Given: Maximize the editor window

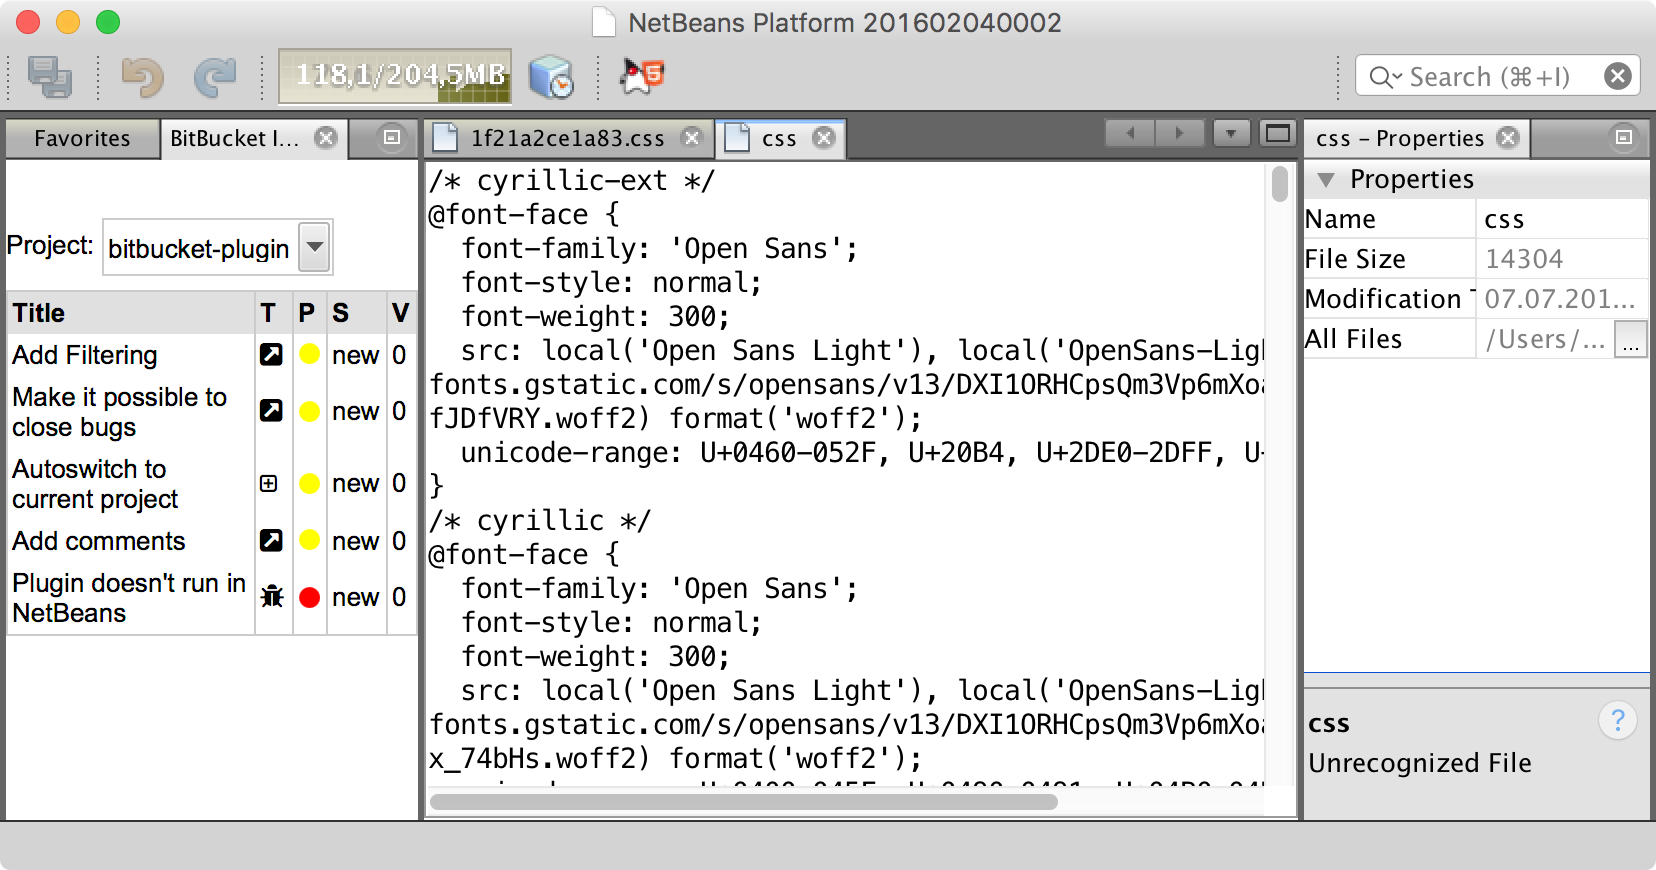Looking at the screenshot, I should [1277, 133].
